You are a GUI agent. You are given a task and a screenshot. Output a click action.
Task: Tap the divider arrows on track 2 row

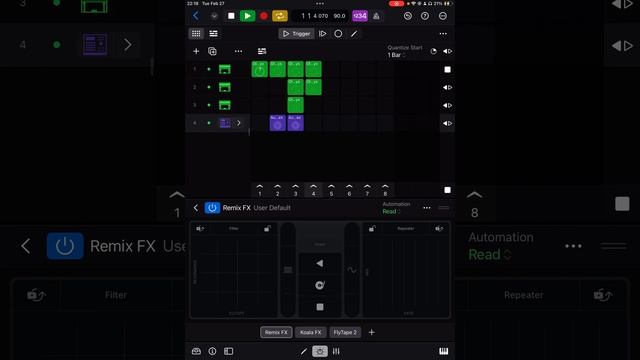click(x=447, y=87)
